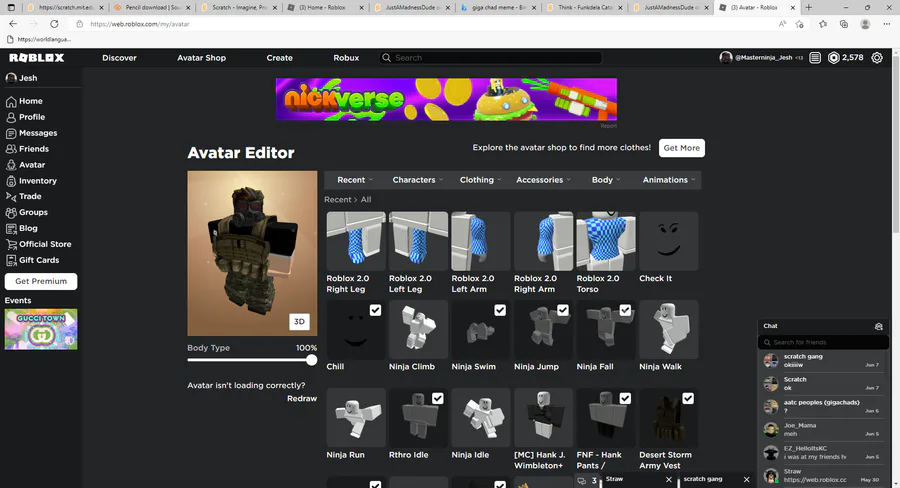Expand the Characters dropdown
Screen dimensions: 900x488
coord(418,180)
